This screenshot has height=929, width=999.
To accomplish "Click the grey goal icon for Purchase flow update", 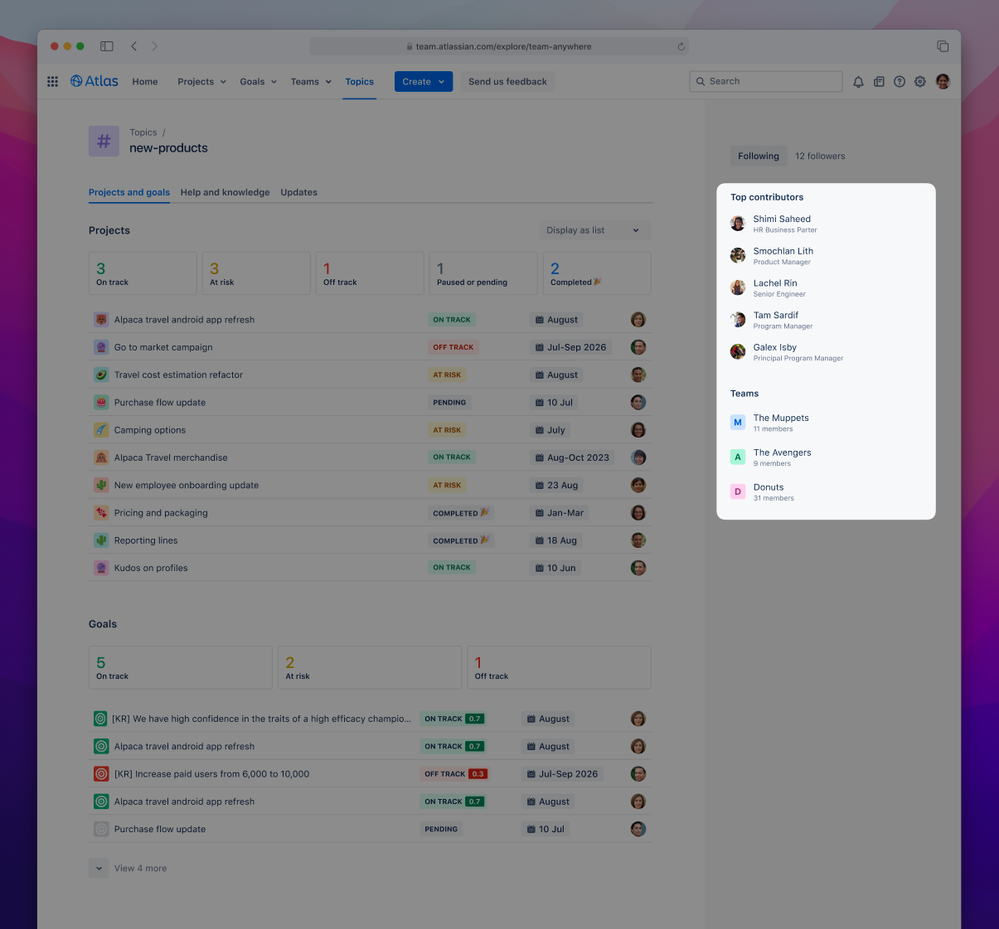I will tap(101, 829).
